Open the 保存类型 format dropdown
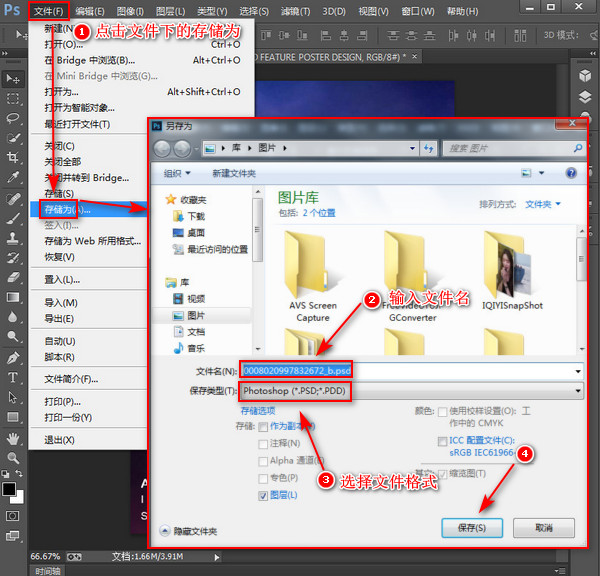The image size is (600, 576). pos(411,391)
